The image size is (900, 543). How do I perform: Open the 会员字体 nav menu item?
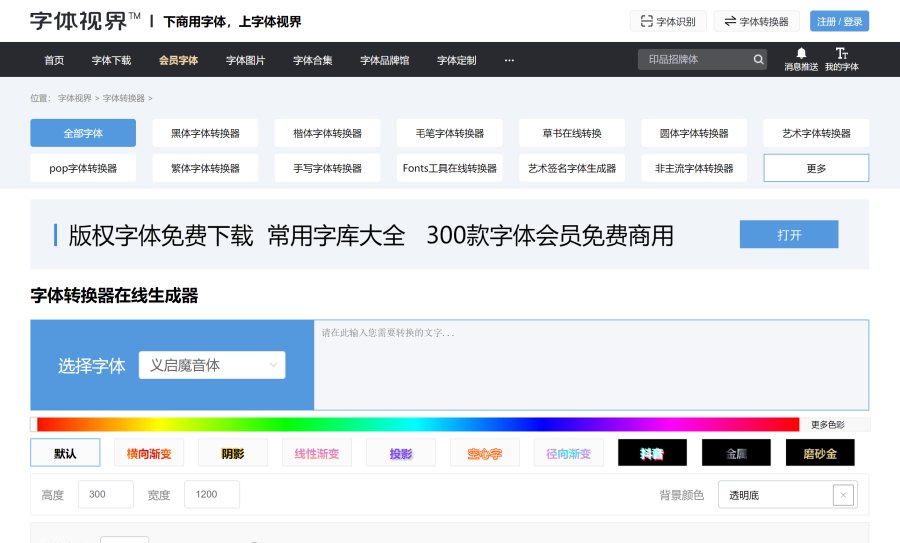(x=178, y=60)
